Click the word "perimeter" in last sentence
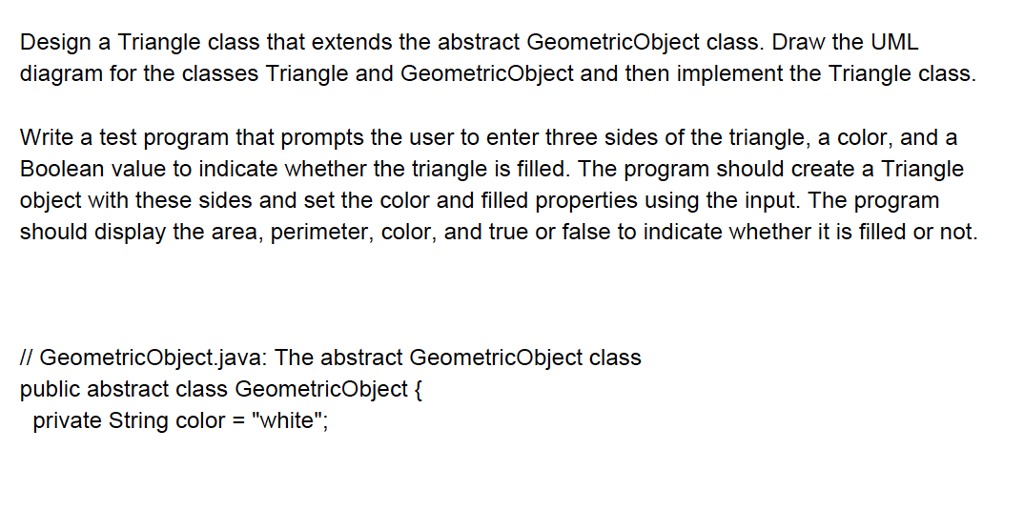 coord(323,232)
